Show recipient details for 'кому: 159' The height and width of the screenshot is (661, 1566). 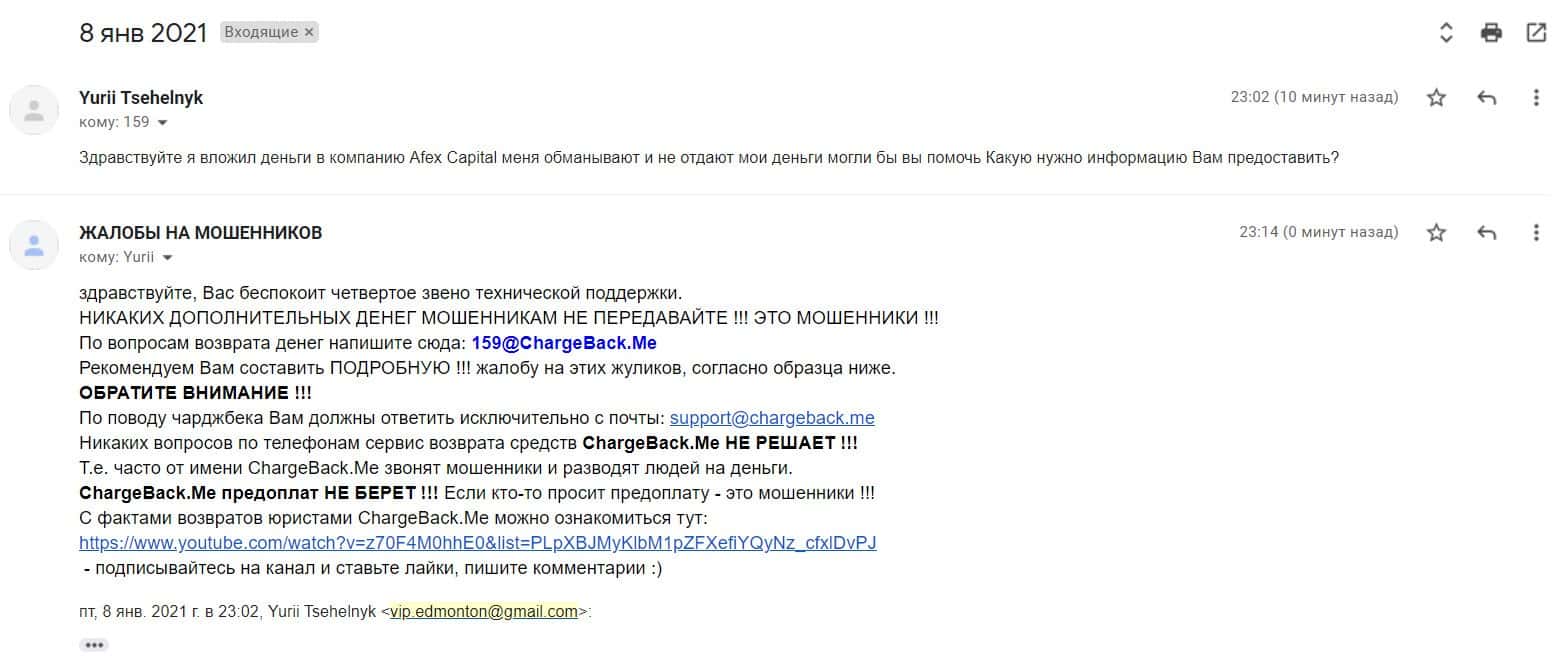click(162, 123)
